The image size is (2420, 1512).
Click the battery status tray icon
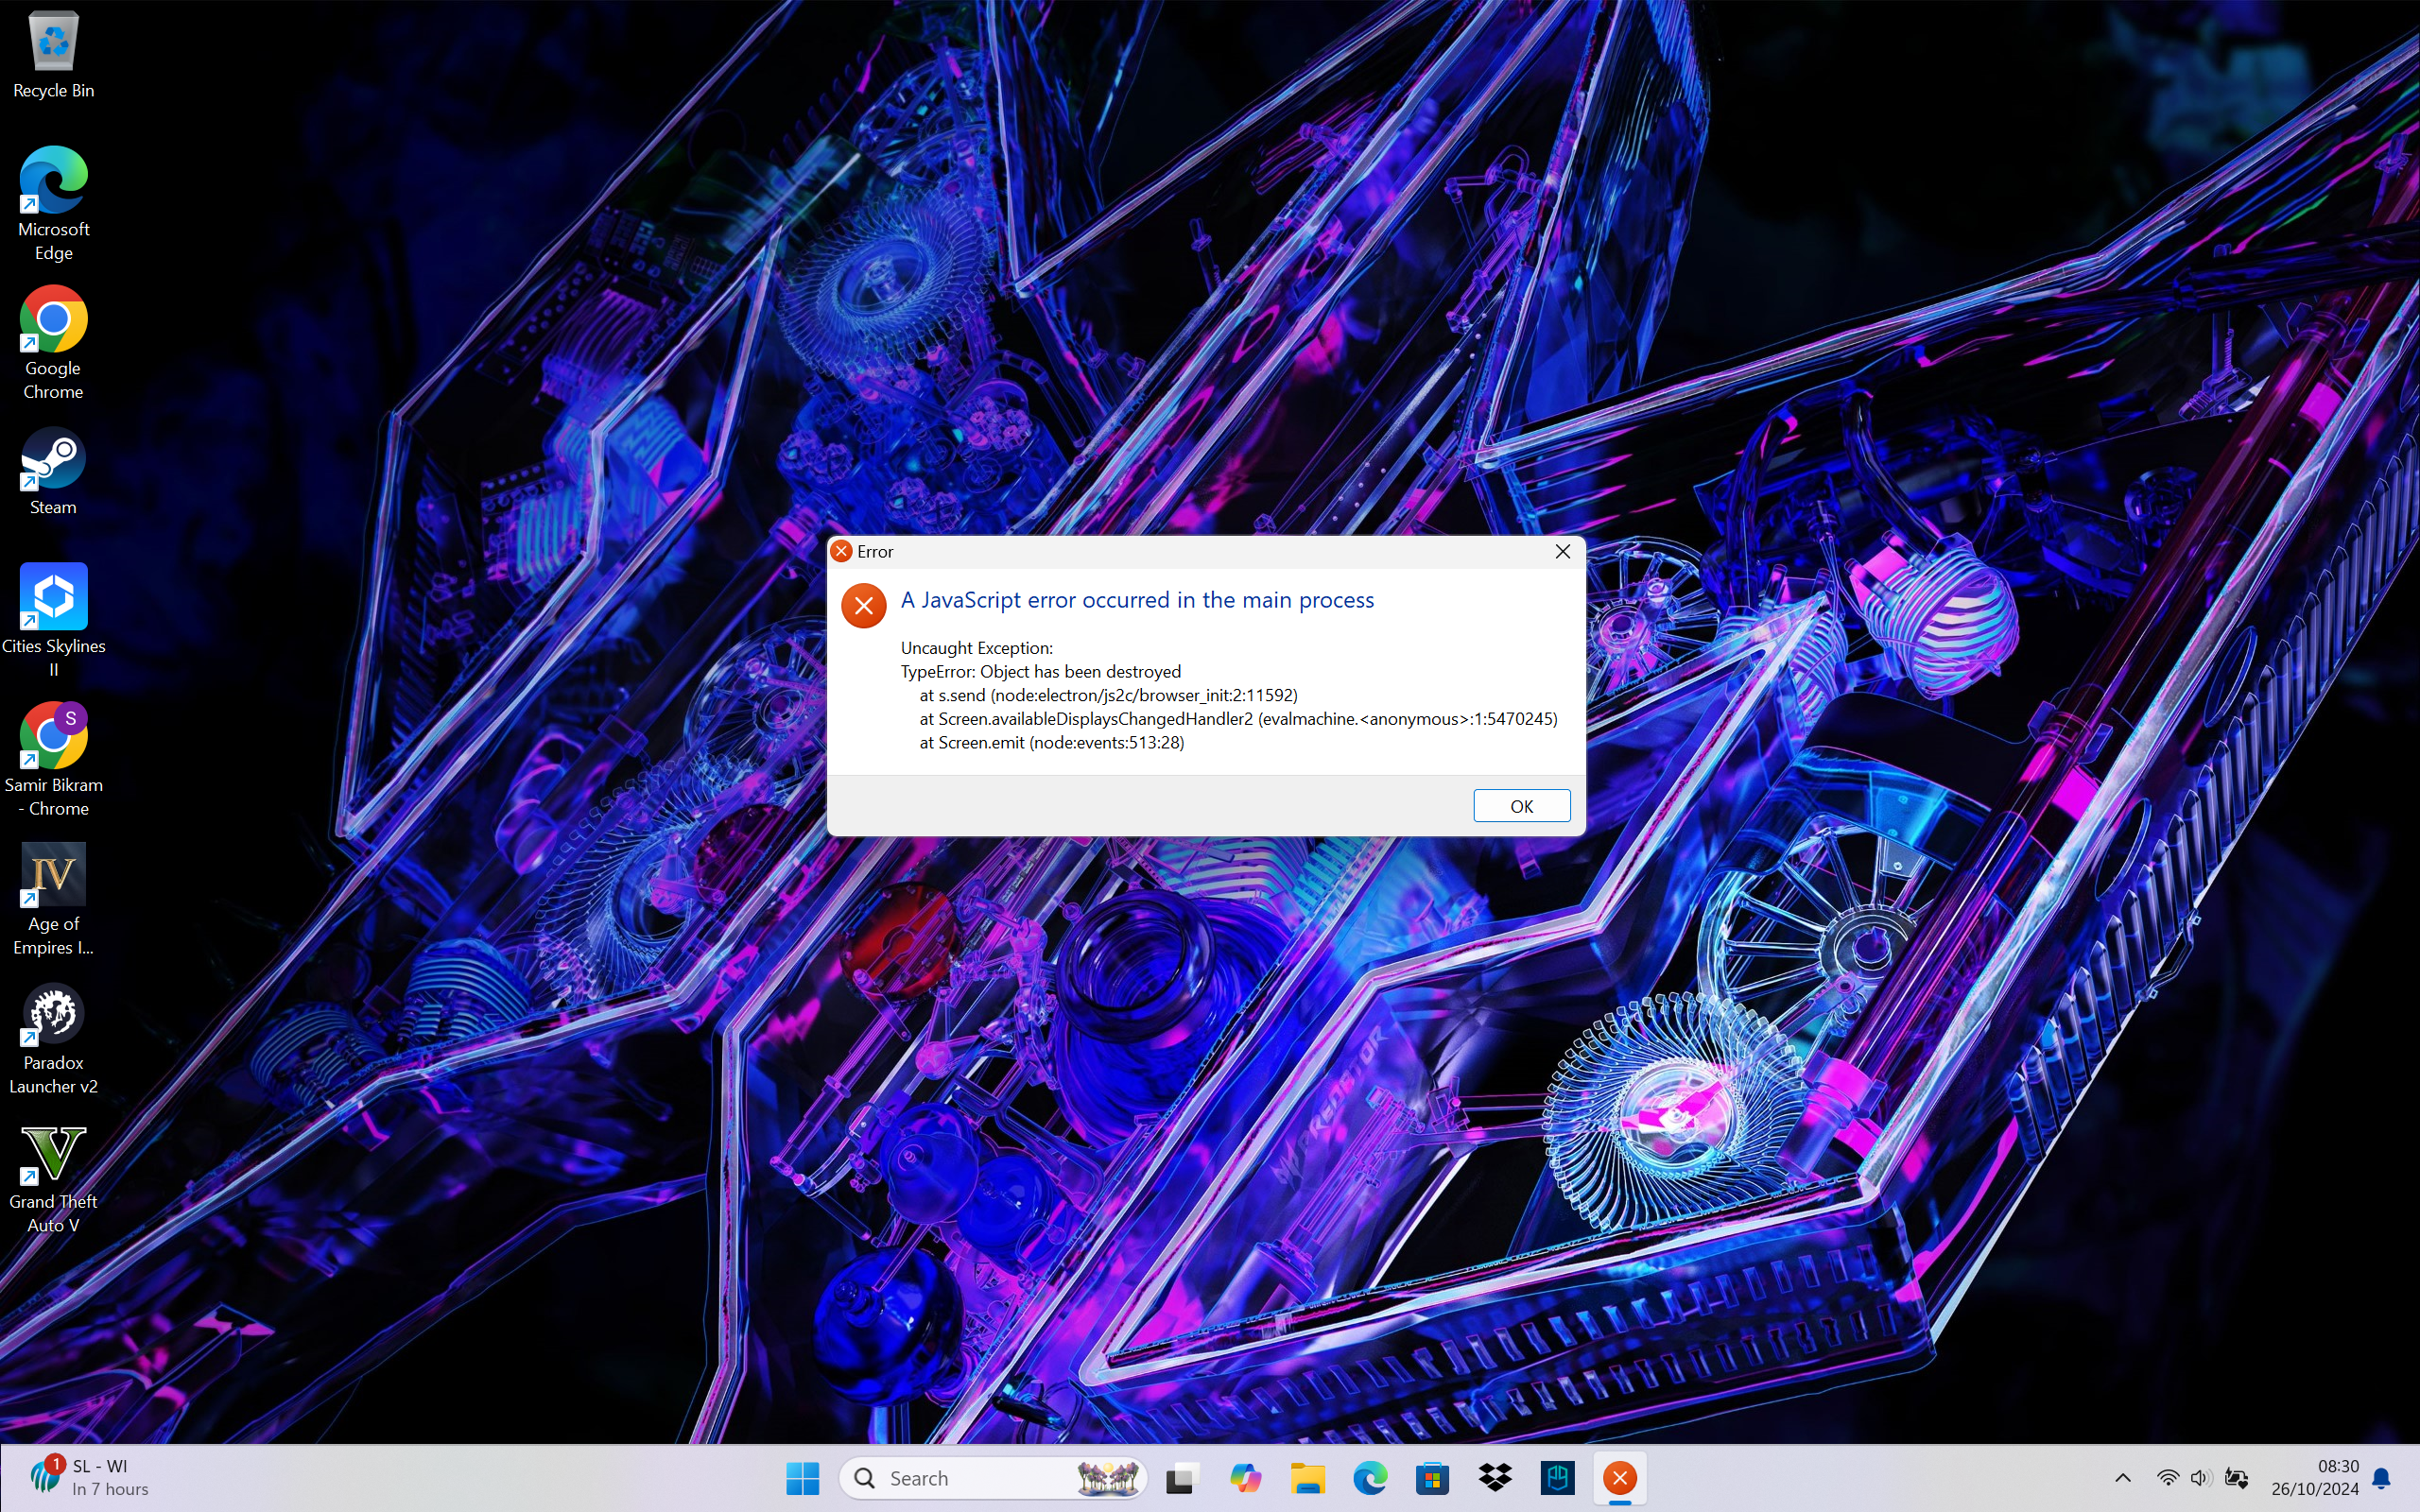(2237, 1478)
